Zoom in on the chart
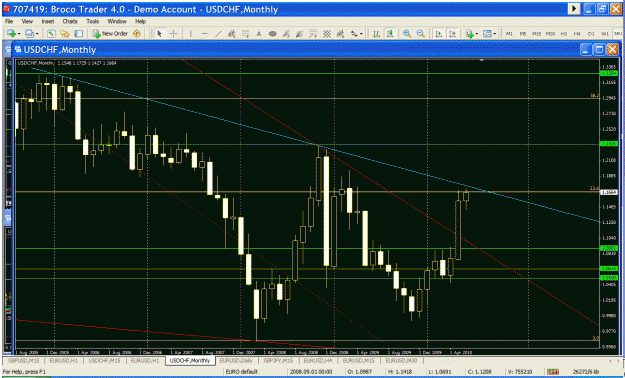 (x=407, y=34)
